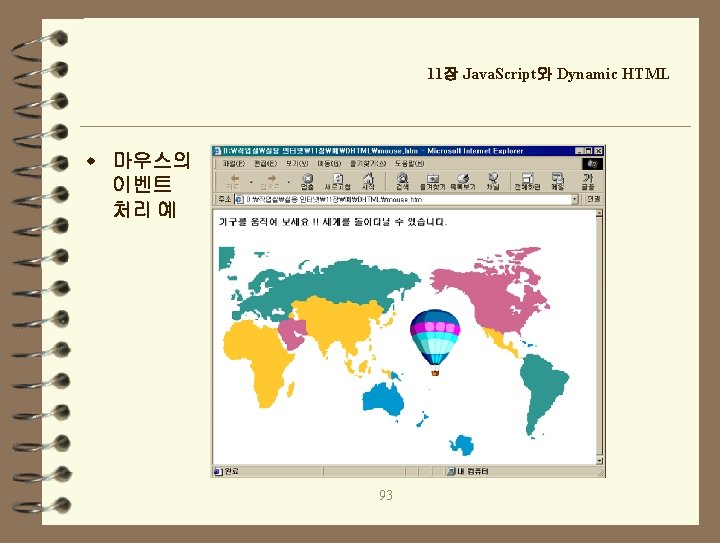Click the Font (글꼴) toolbar icon
The height and width of the screenshot is (543, 720).
point(588,181)
